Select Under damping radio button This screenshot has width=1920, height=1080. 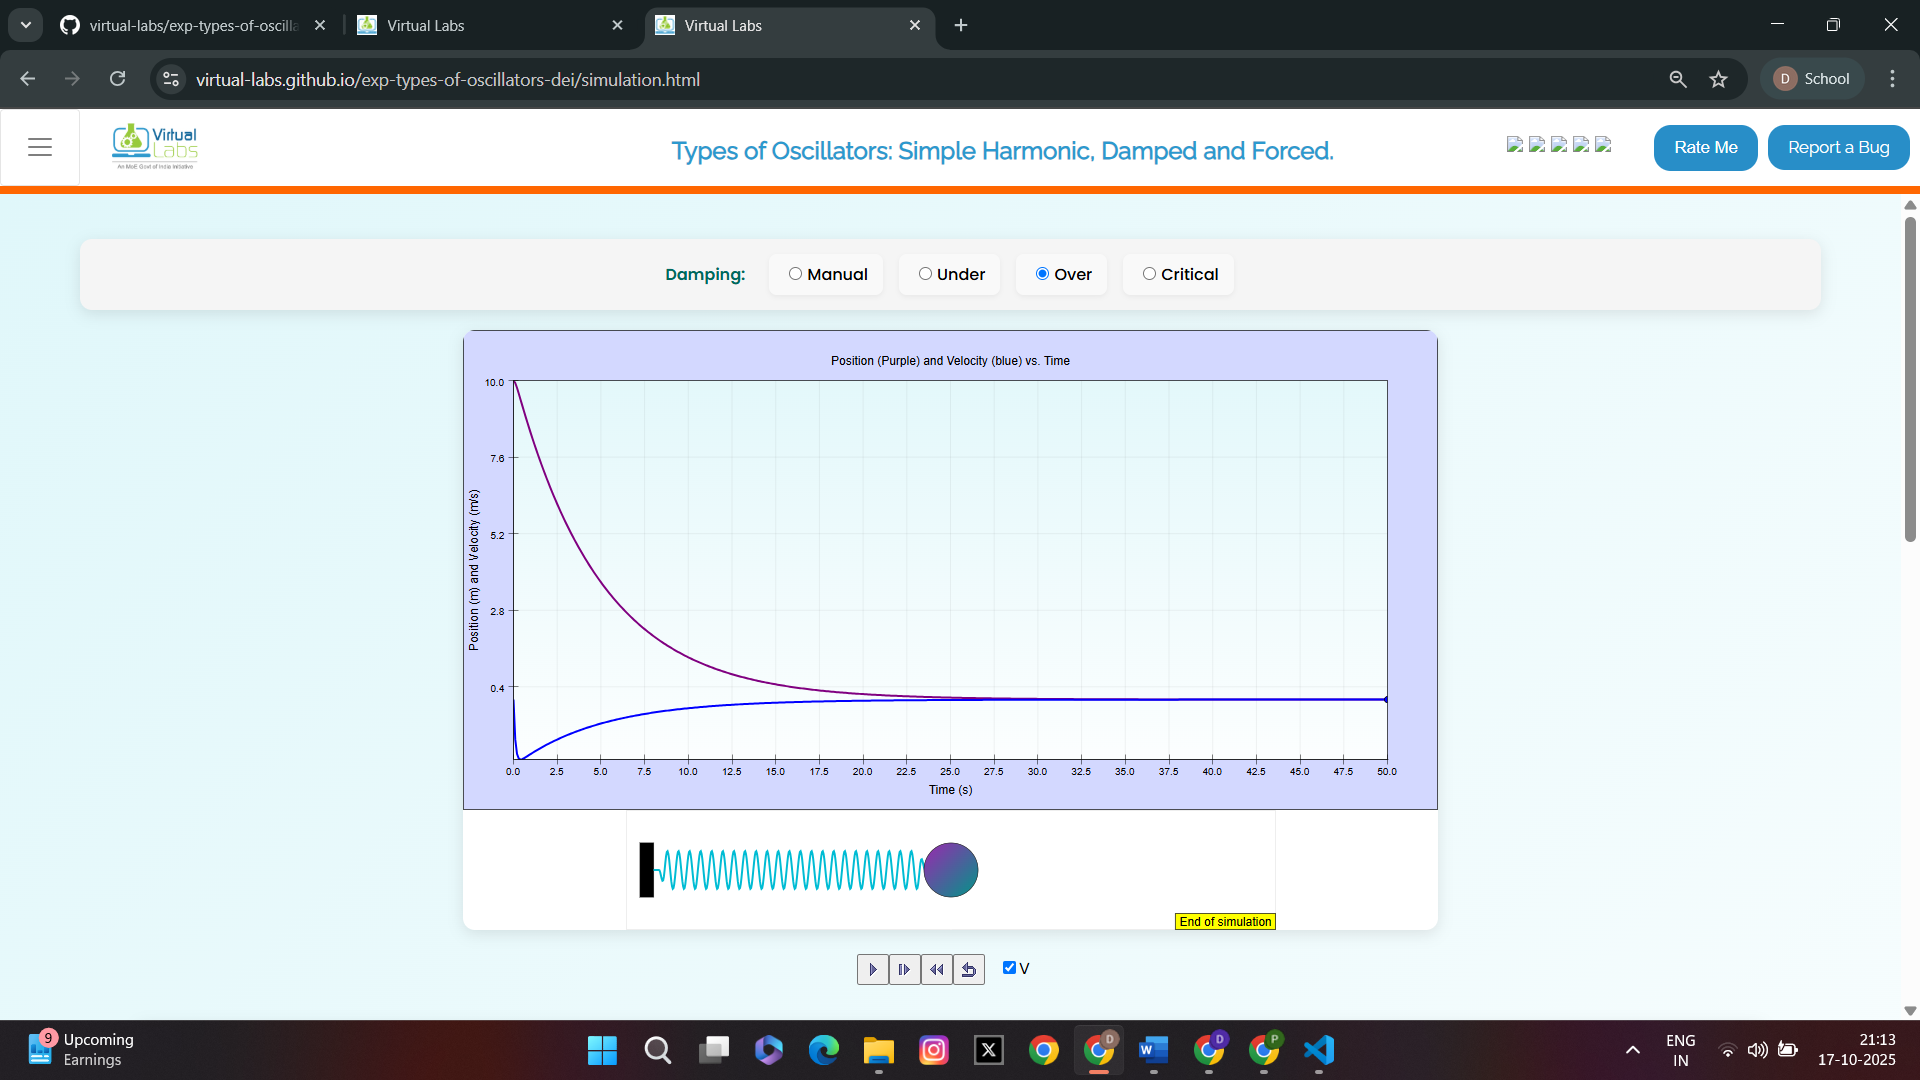(925, 274)
